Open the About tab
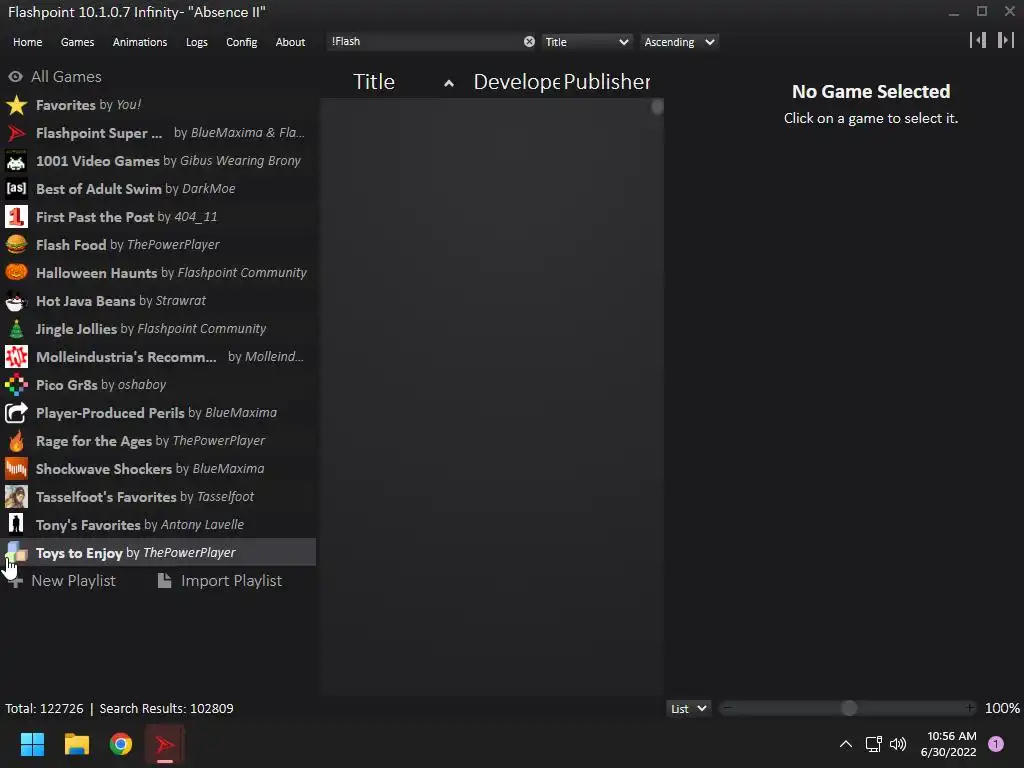The width and height of the screenshot is (1024, 768). 290,42
